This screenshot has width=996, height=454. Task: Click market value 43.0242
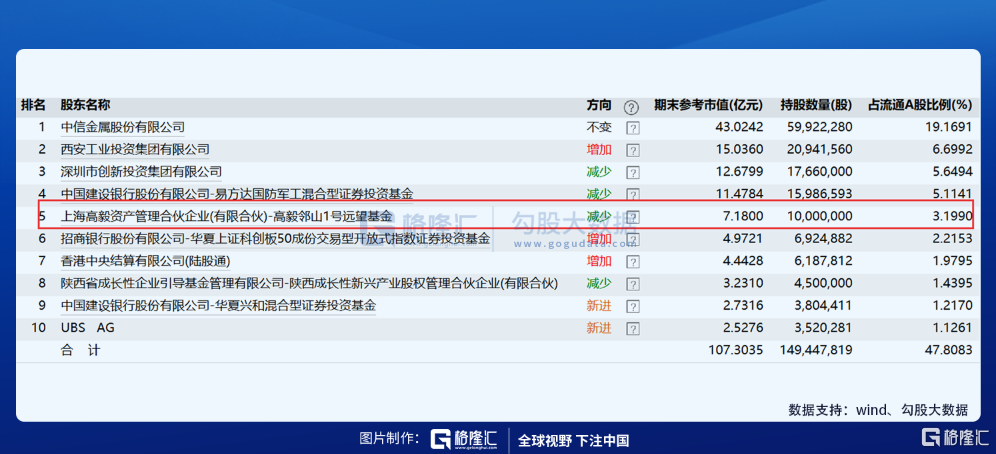740,127
